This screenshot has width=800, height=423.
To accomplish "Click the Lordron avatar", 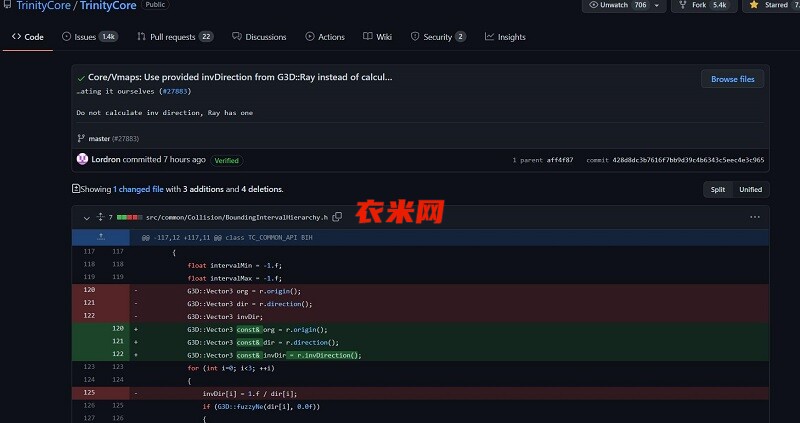I will click(82, 159).
